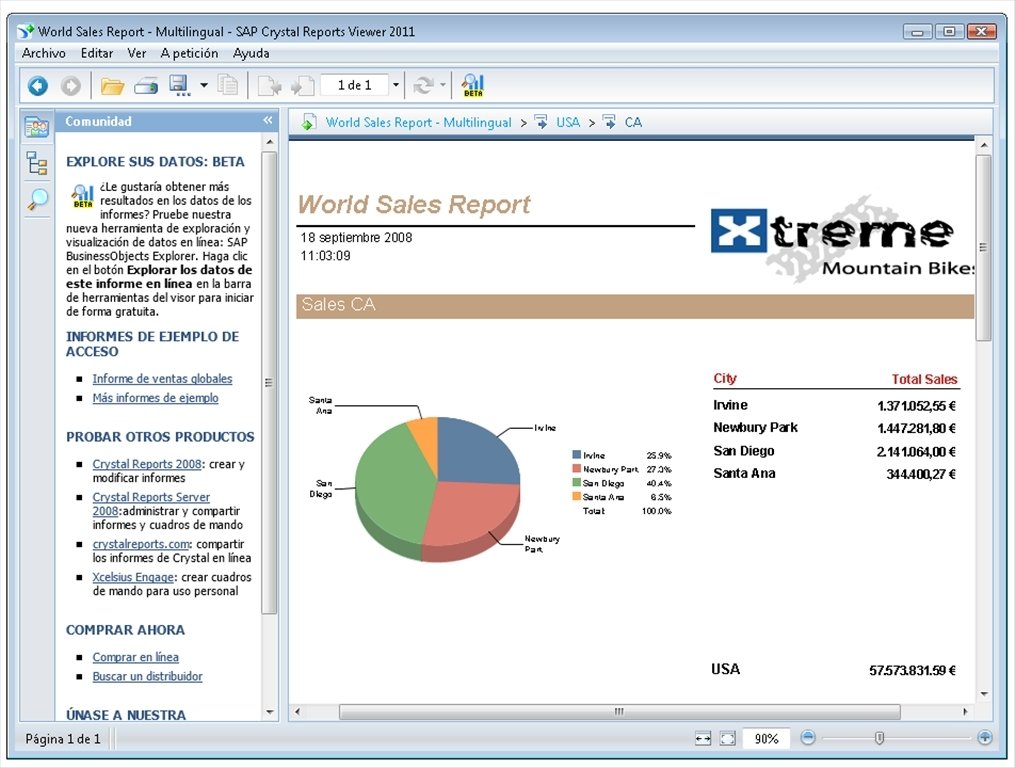Open the Ayuda menu
This screenshot has height=768, width=1015.
[251, 53]
